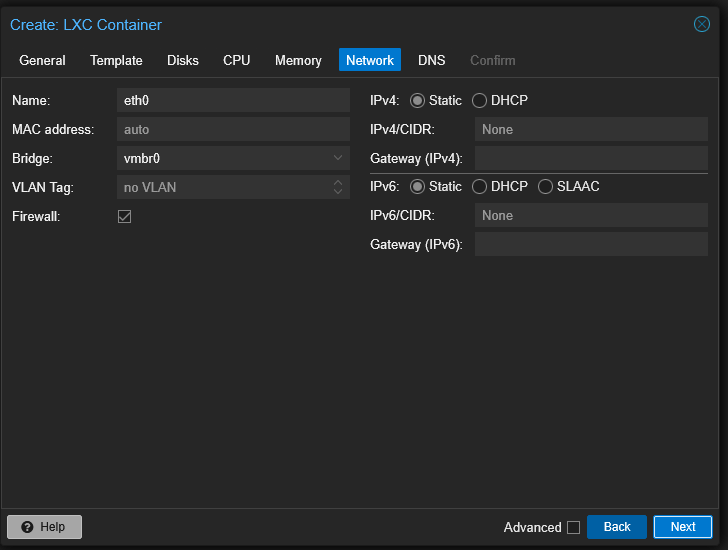Switch to the DNS tab

pos(431,60)
